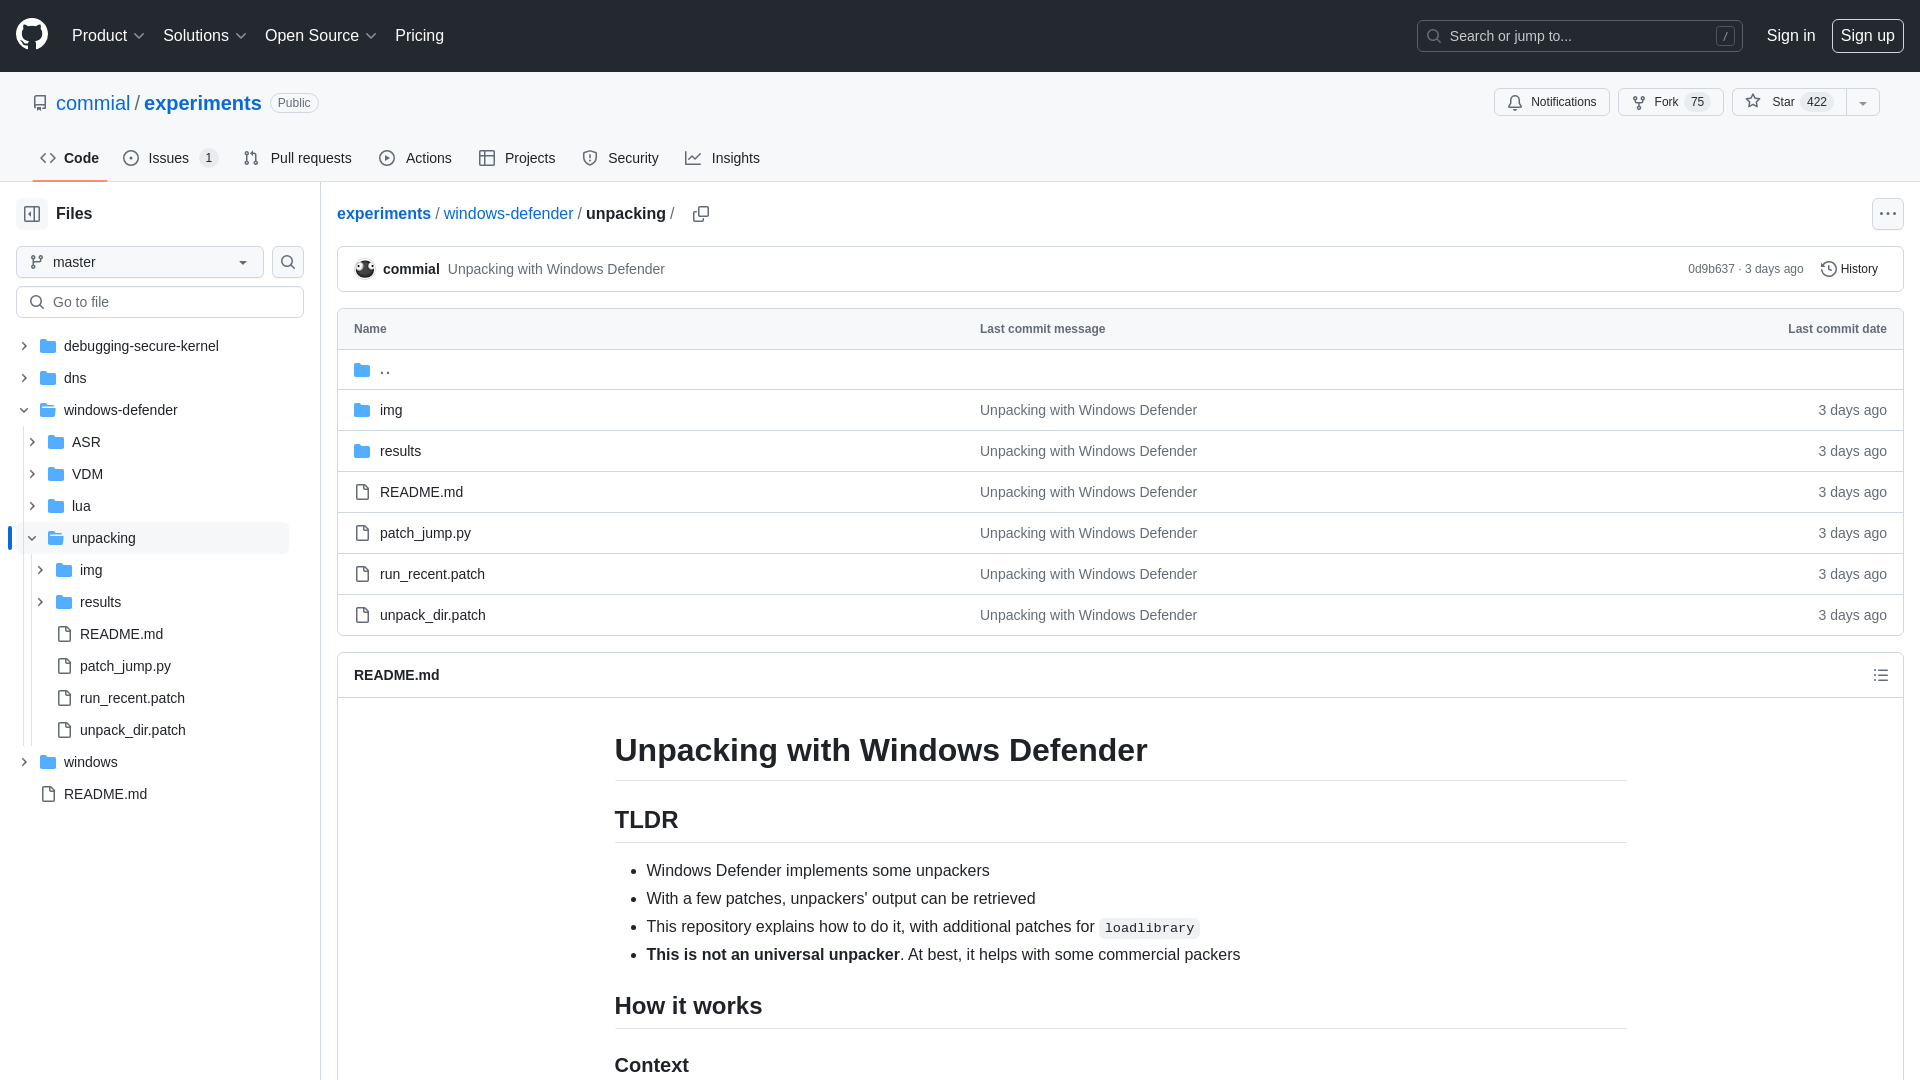Click run_recent.patch file icon in the table
Viewport: 1920px width, 1080px height.
[362, 574]
